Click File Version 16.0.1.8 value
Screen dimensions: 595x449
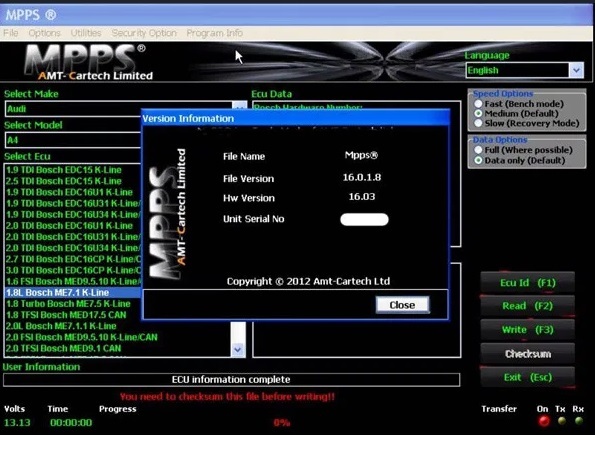pos(362,177)
